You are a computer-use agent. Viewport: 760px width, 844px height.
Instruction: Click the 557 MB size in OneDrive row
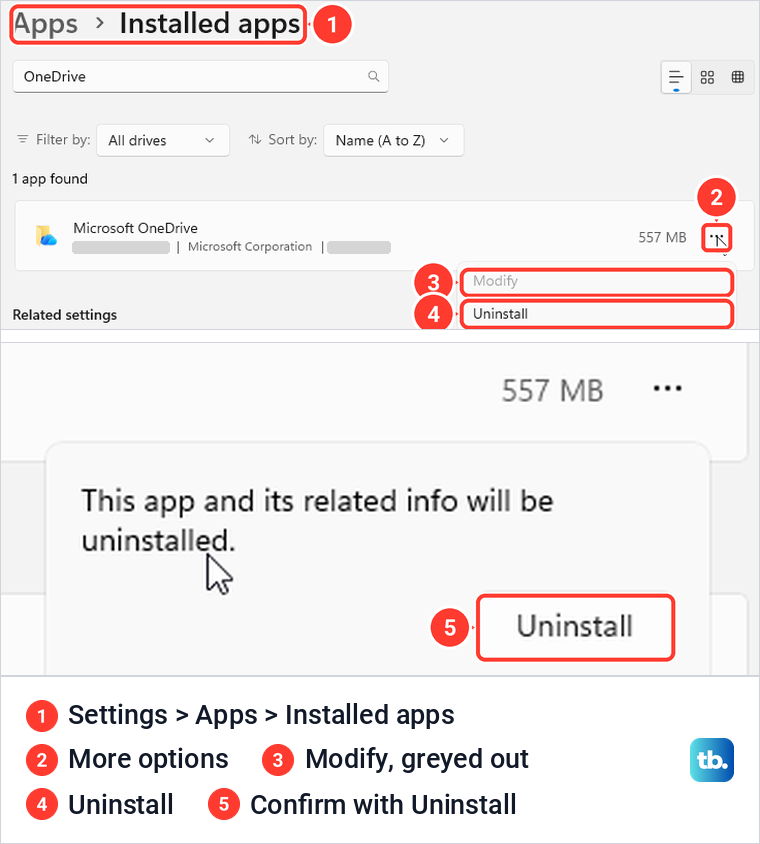pos(662,237)
